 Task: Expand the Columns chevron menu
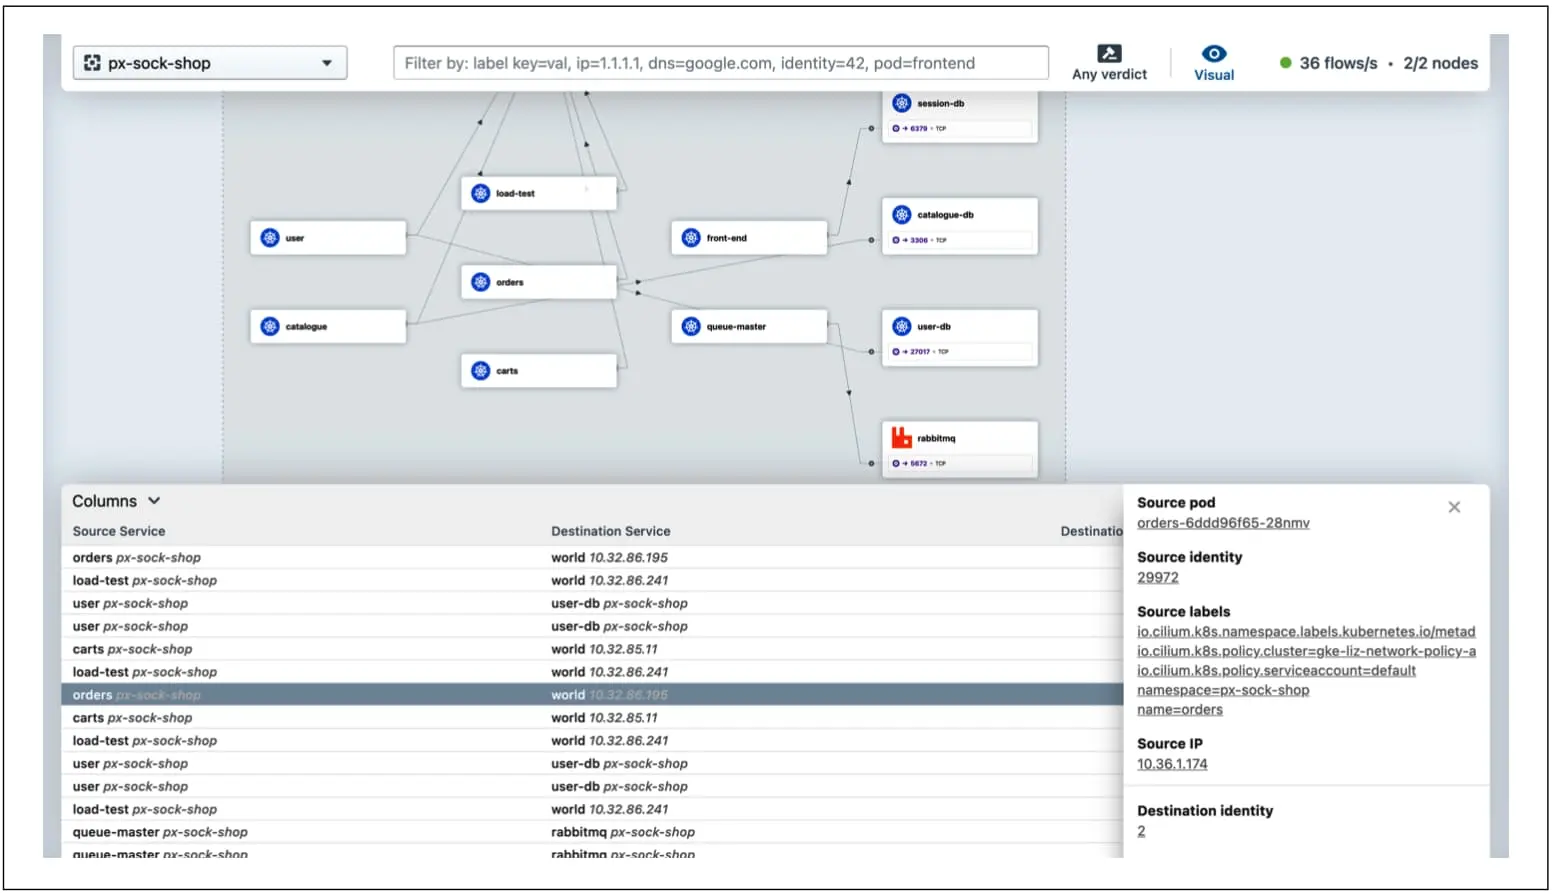[x=154, y=501]
